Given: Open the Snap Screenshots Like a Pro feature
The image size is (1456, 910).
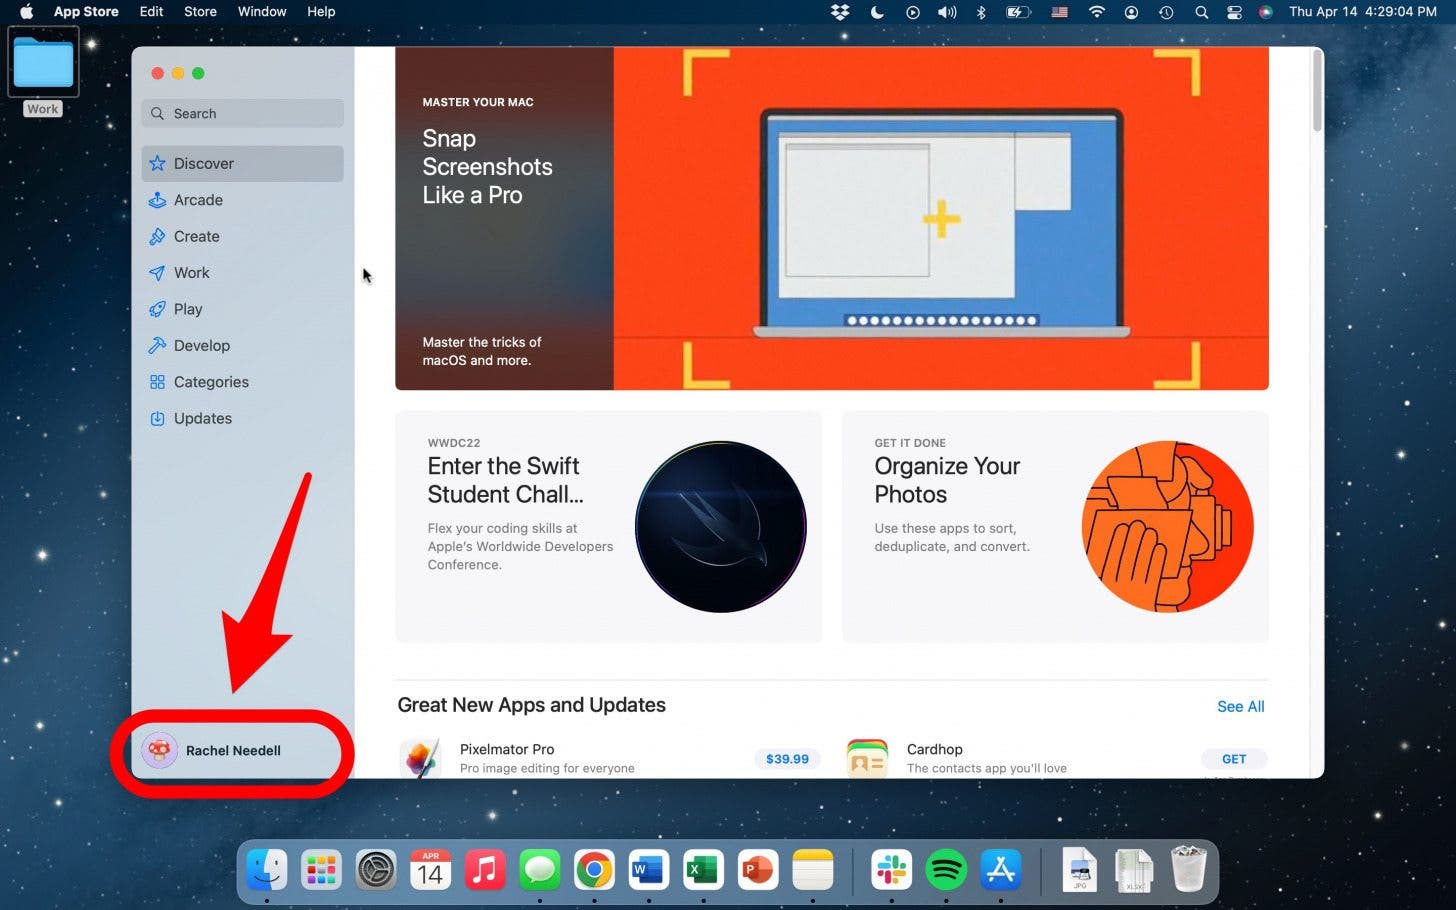Looking at the screenshot, I should pyautogui.click(x=831, y=218).
